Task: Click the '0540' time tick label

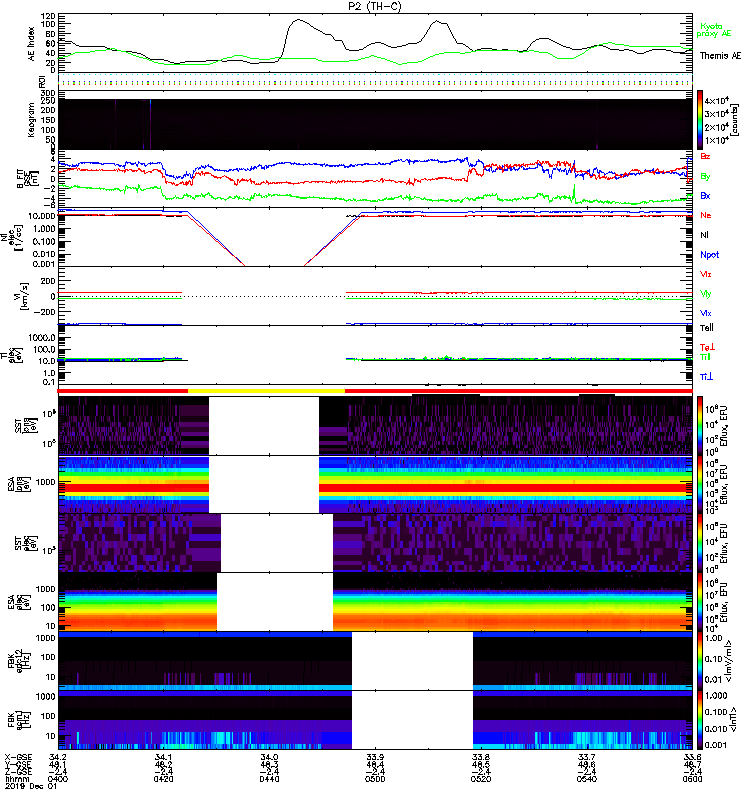Action: 587,779
